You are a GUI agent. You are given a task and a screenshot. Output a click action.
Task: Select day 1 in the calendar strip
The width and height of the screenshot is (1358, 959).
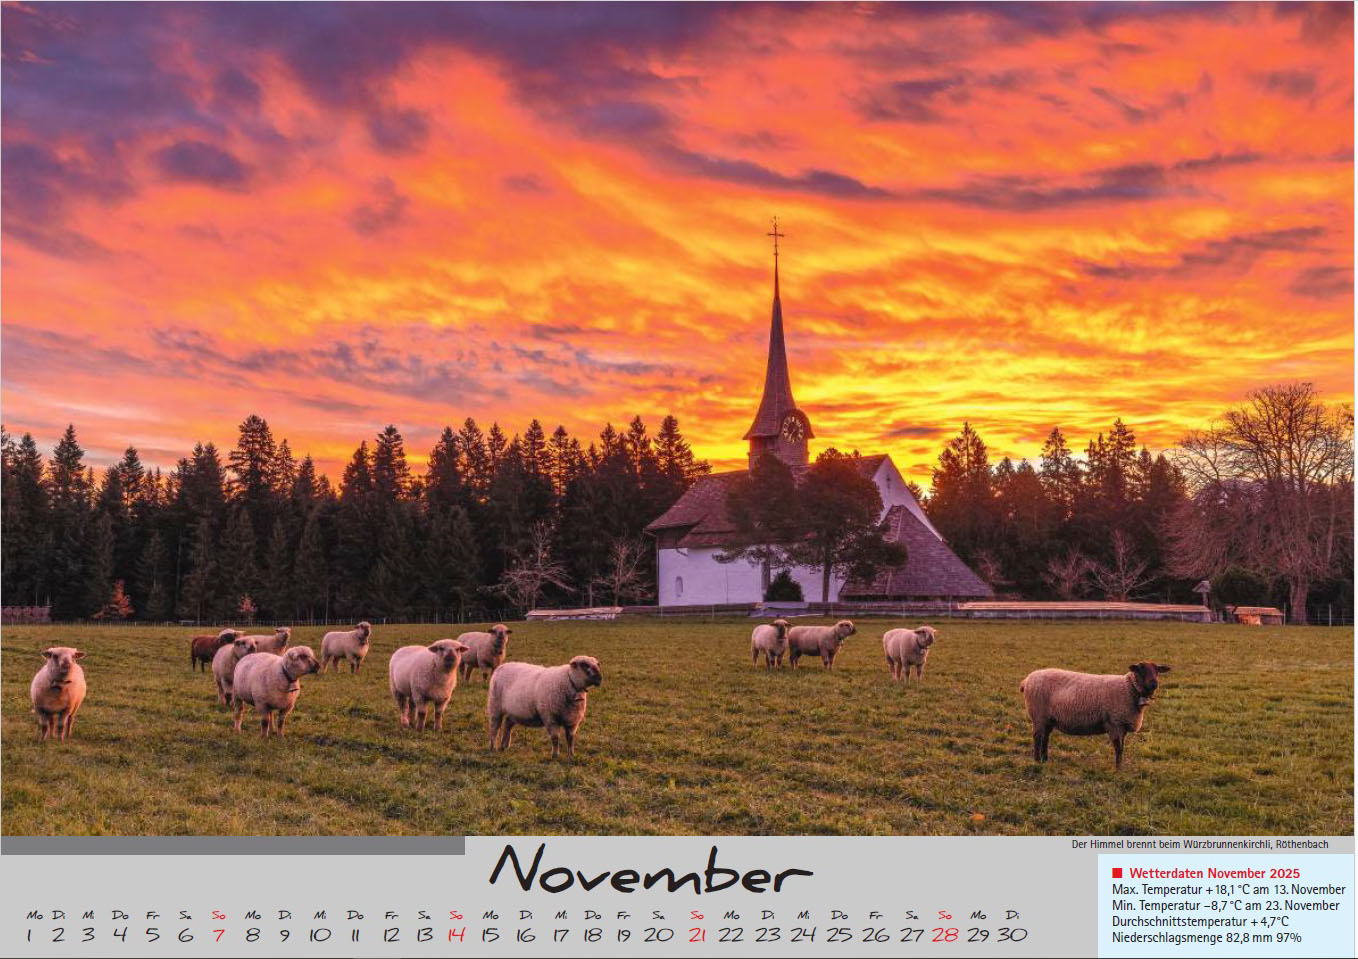click(29, 935)
